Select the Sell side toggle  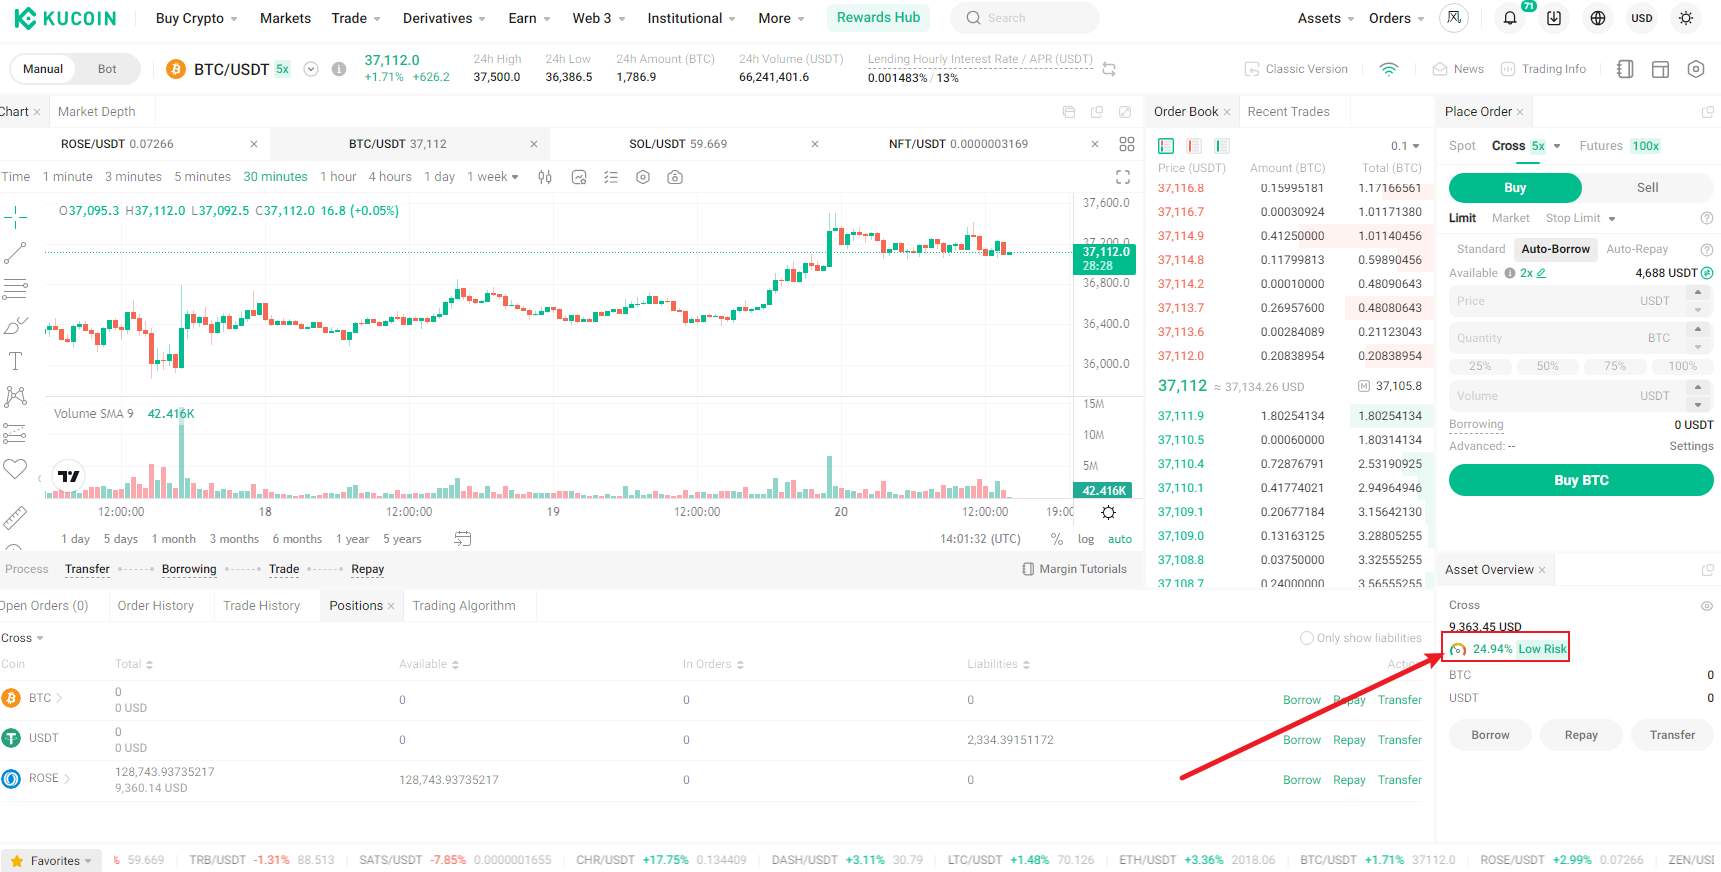click(x=1647, y=188)
